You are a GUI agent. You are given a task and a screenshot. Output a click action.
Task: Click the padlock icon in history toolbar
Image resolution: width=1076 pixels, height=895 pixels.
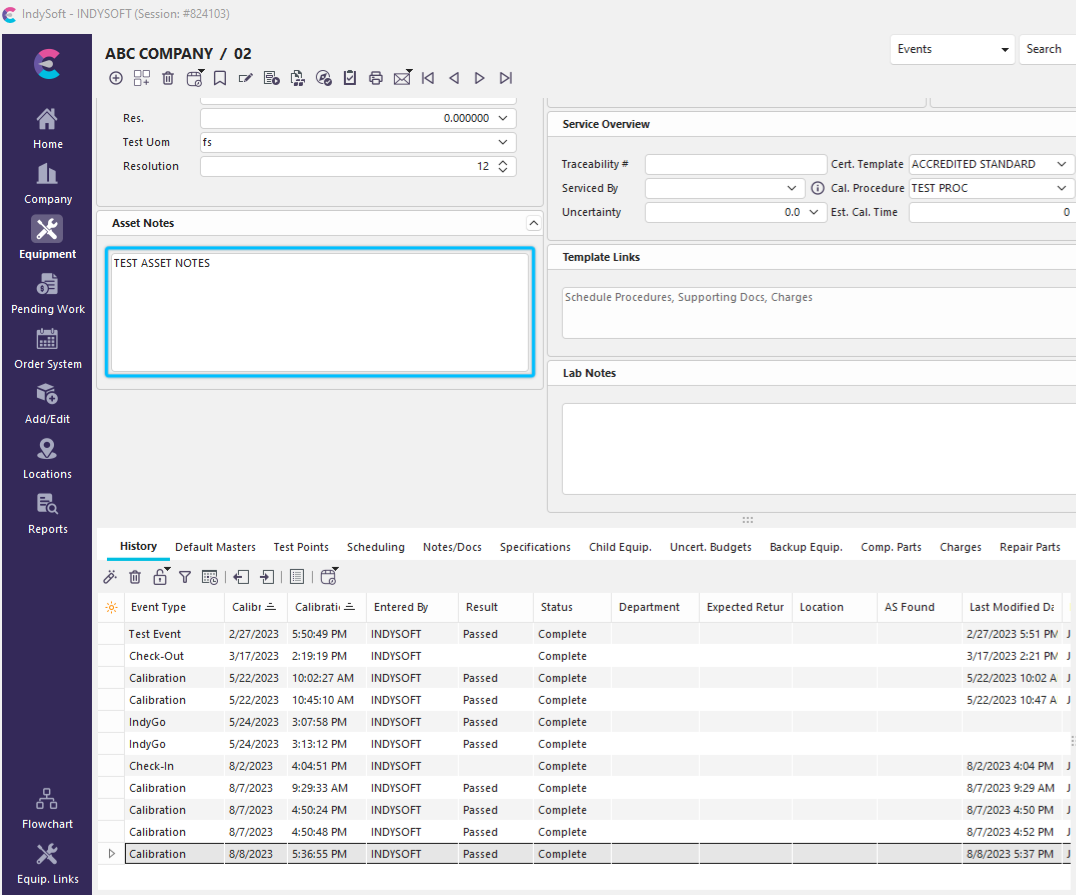[x=160, y=577]
